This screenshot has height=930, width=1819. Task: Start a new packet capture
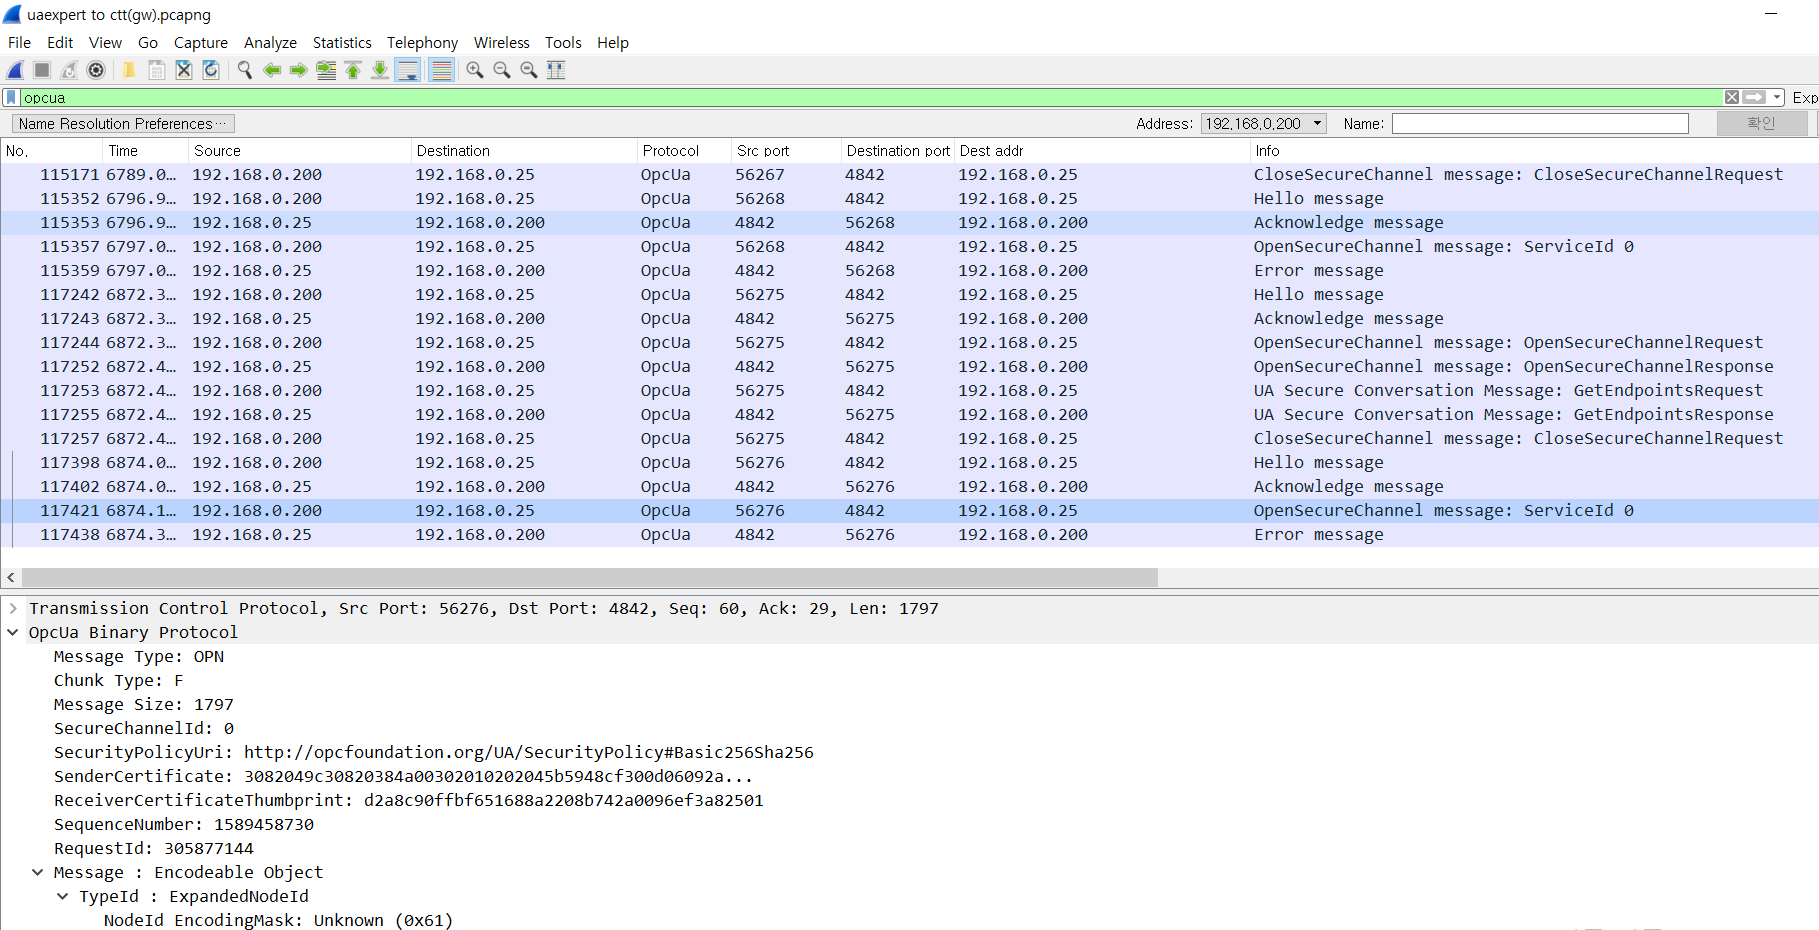coord(14,70)
